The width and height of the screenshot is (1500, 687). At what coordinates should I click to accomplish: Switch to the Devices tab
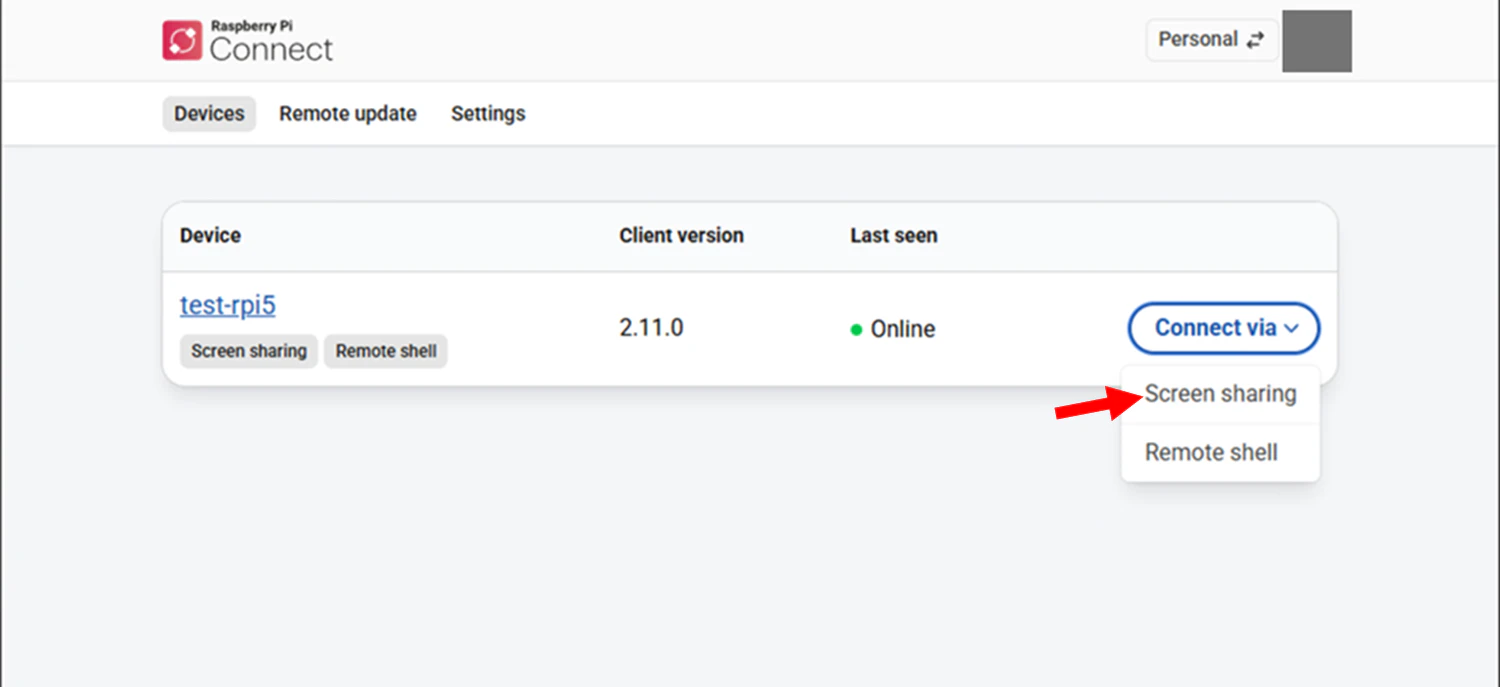pyautogui.click(x=209, y=114)
